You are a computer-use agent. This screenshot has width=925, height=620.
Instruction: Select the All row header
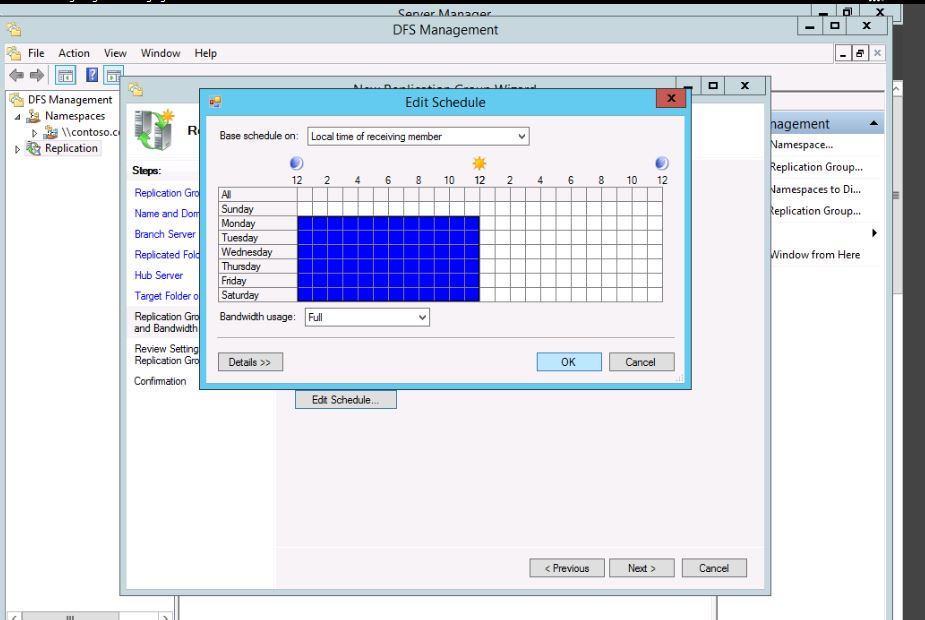click(258, 195)
